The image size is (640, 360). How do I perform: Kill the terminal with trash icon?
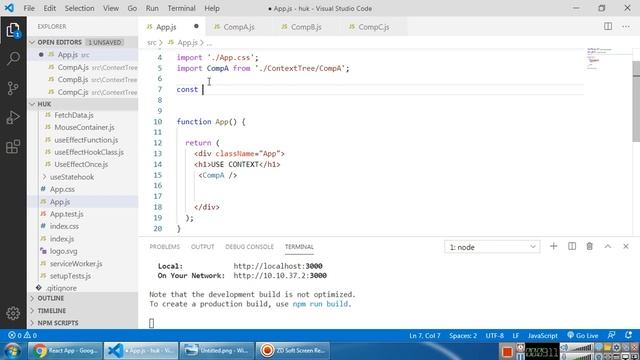(589, 246)
